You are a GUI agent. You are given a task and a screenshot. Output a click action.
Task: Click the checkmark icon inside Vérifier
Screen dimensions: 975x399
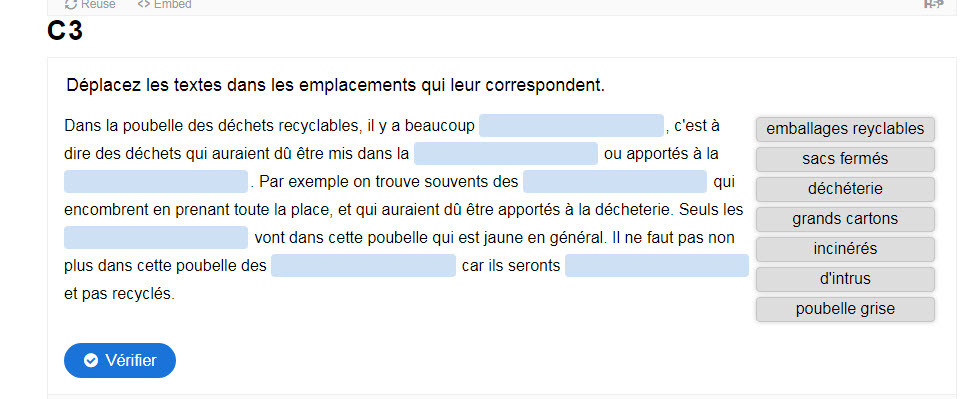pyautogui.click(x=91, y=360)
